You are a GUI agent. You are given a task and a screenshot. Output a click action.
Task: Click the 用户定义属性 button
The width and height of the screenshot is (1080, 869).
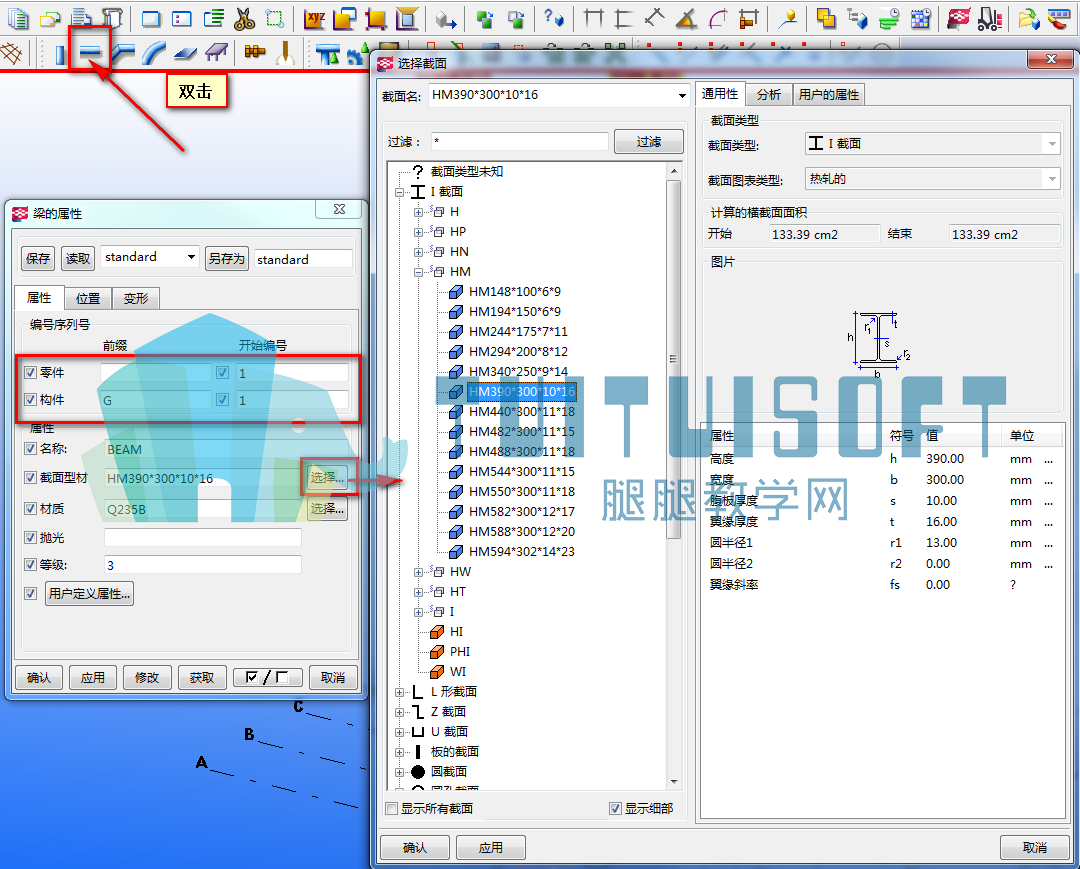(90, 594)
